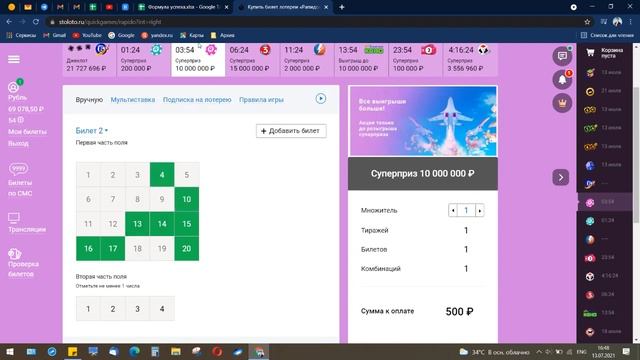Open the broadcasts monitor icon

point(14,218)
